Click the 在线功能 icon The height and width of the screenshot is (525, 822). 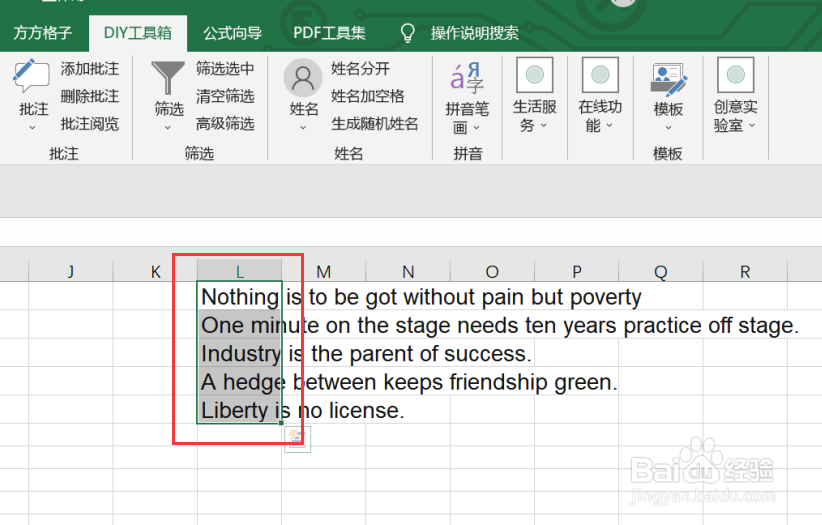pos(600,75)
